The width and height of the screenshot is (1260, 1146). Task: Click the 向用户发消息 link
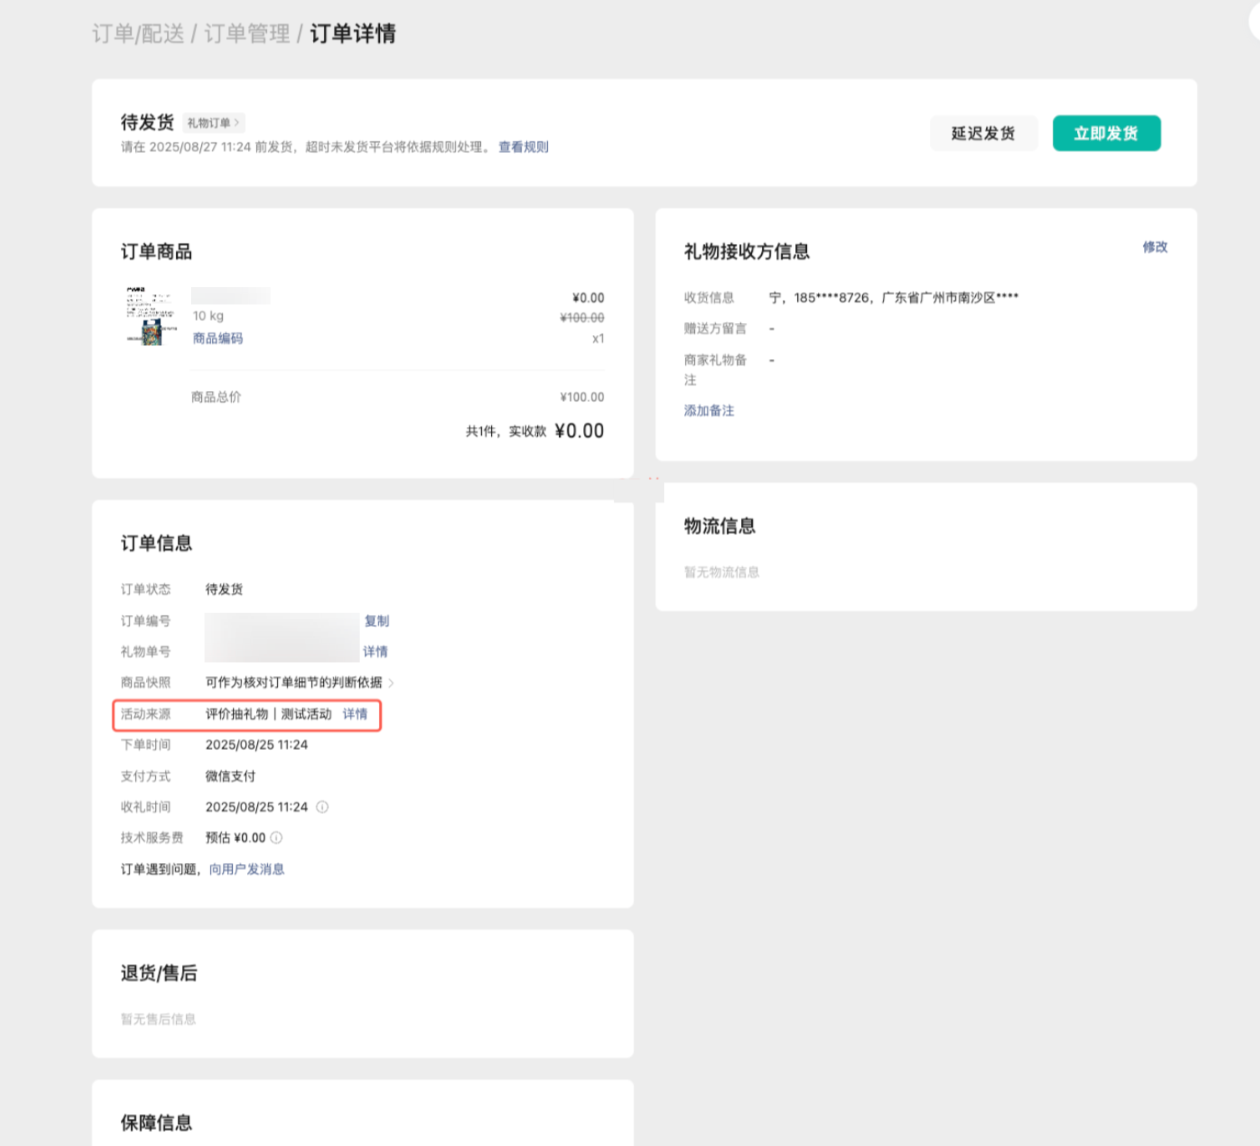[x=246, y=869]
